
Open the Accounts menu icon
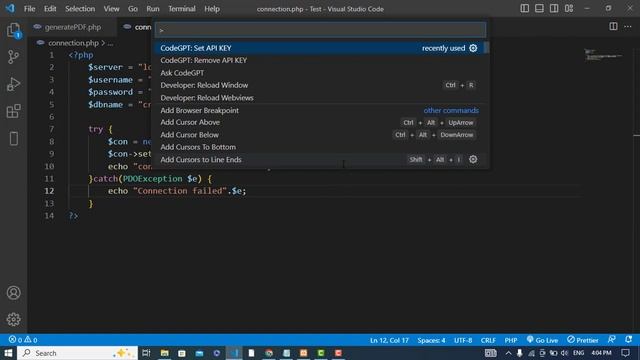click(13, 293)
